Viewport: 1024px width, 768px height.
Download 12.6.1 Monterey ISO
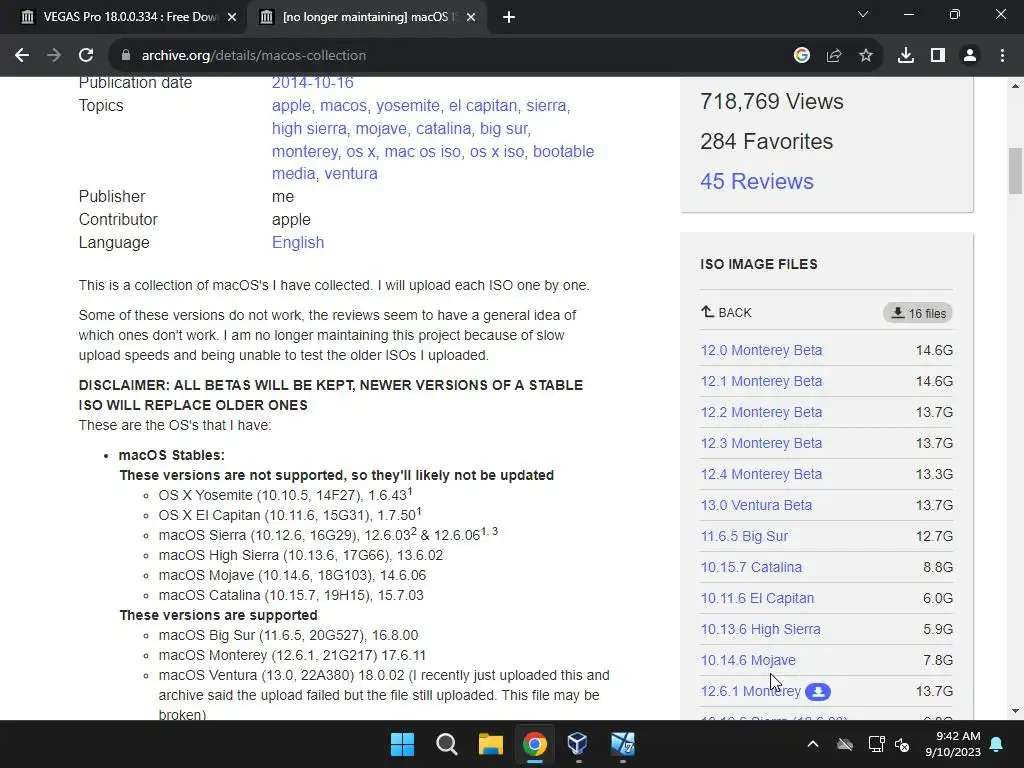click(751, 692)
